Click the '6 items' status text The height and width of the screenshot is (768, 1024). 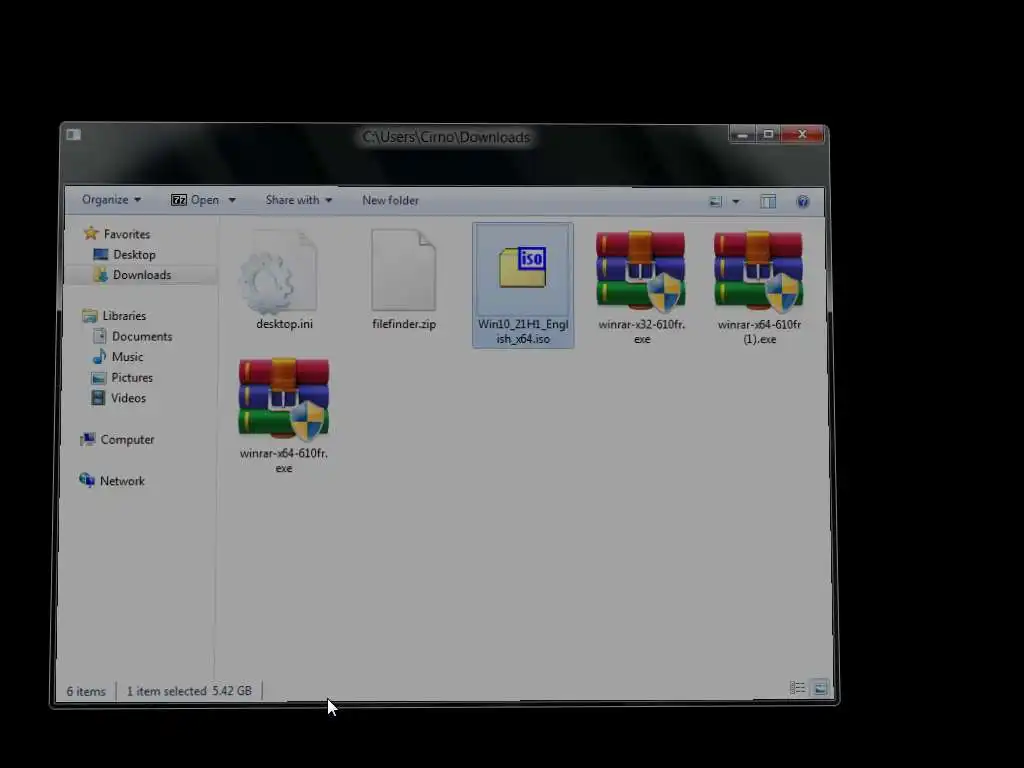click(86, 691)
